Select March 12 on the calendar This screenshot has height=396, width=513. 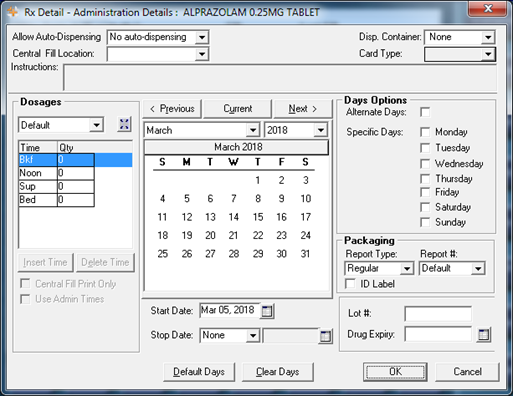pyautogui.click(x=187, y=217)
